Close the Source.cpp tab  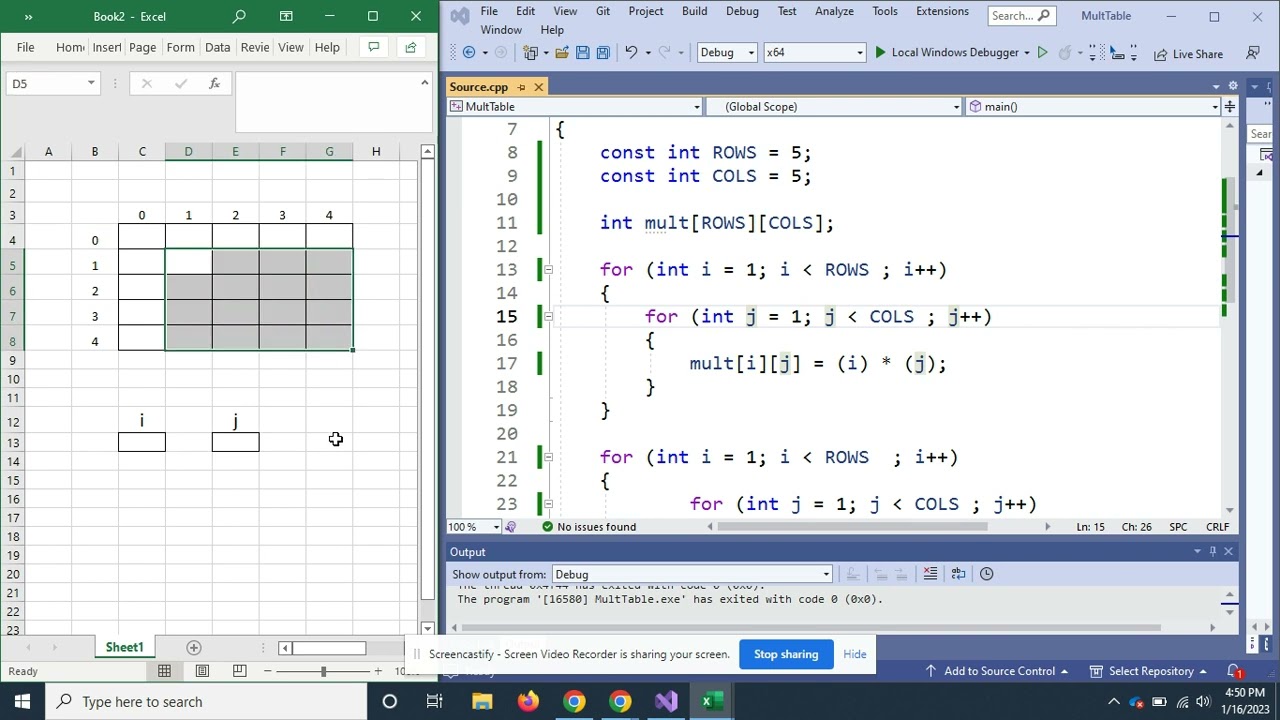[538, 87]
